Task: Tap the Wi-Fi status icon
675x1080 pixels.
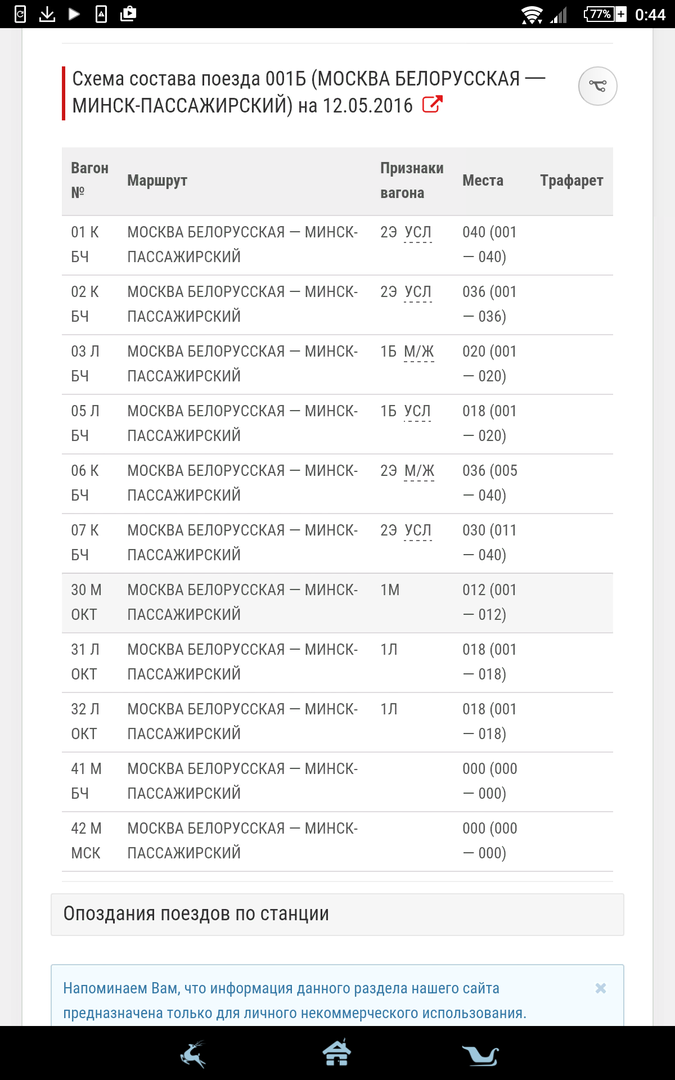Action: tap(532, 14)
